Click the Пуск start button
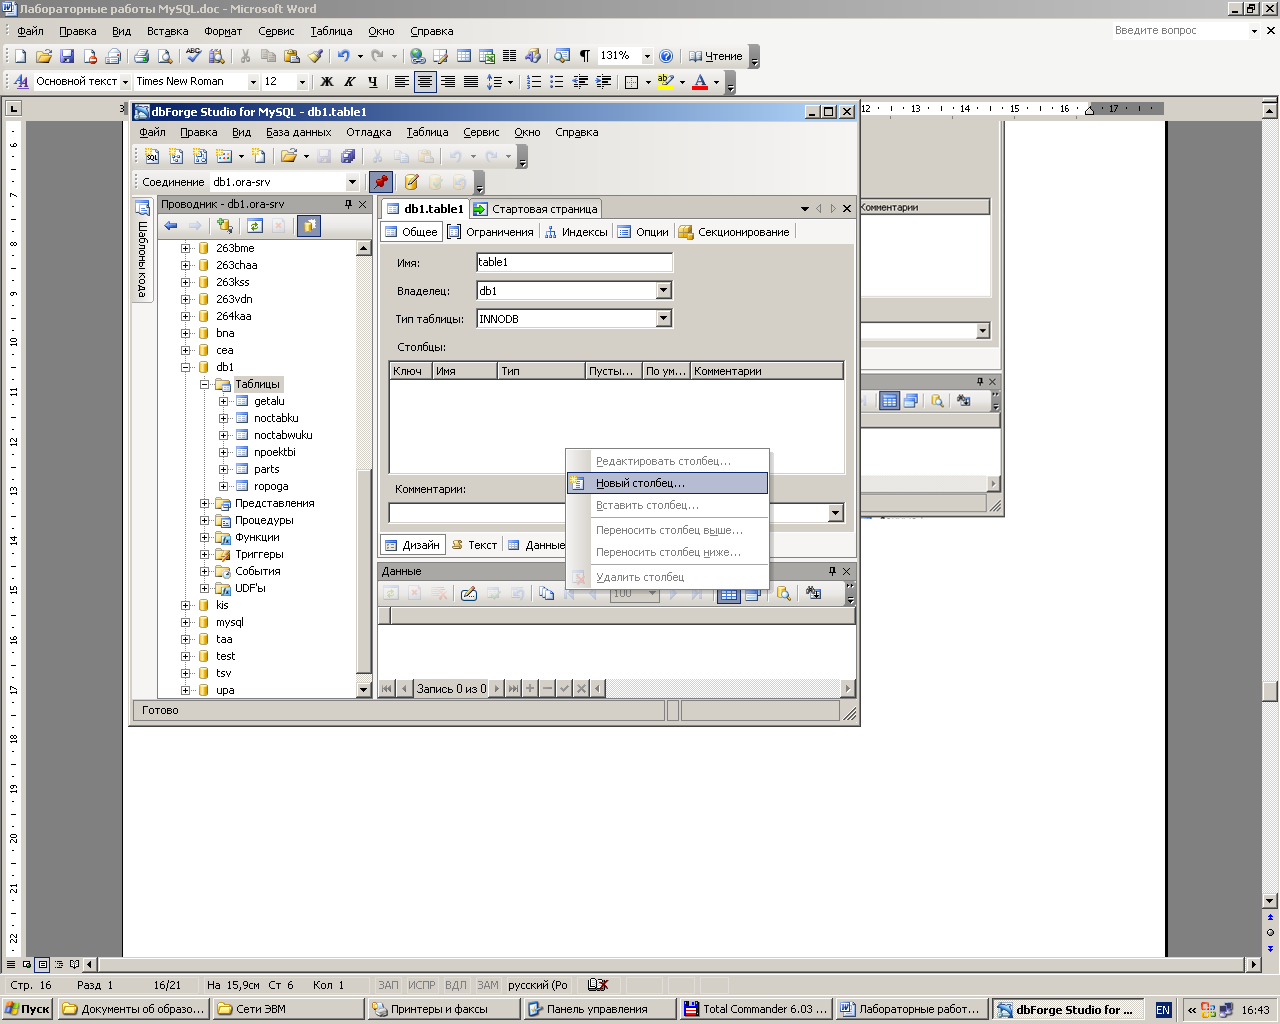 27,1009
